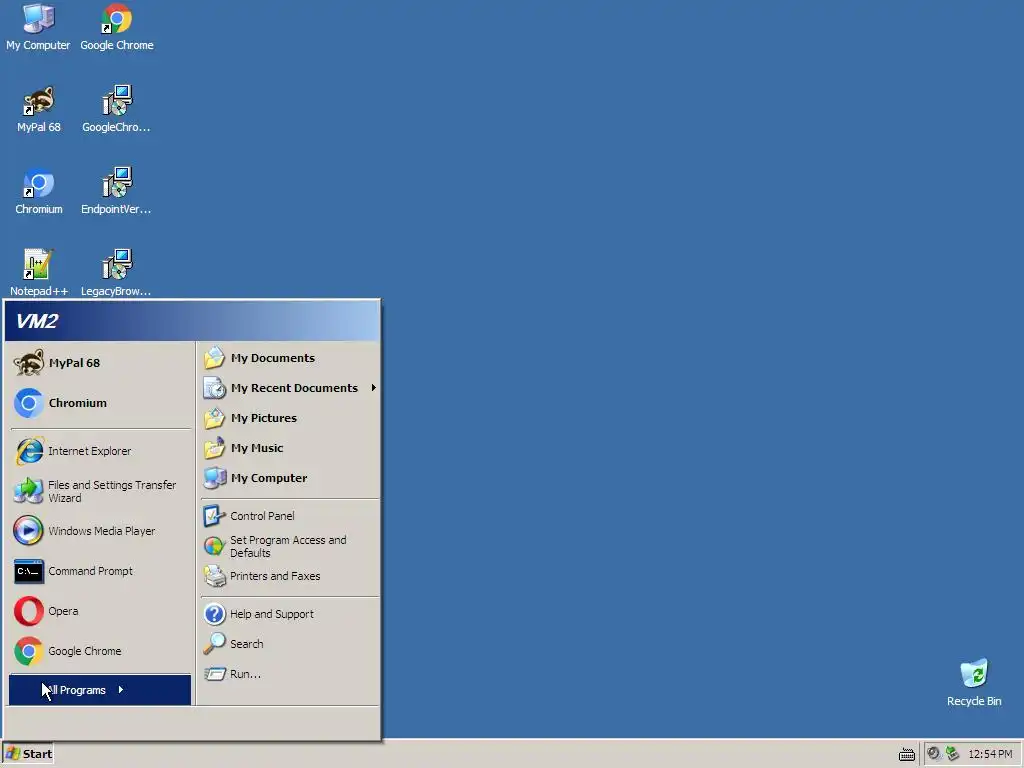Open My Music folder in Start menu
Viewport: 1024px width, 768px height.
[x=289, y=448]
